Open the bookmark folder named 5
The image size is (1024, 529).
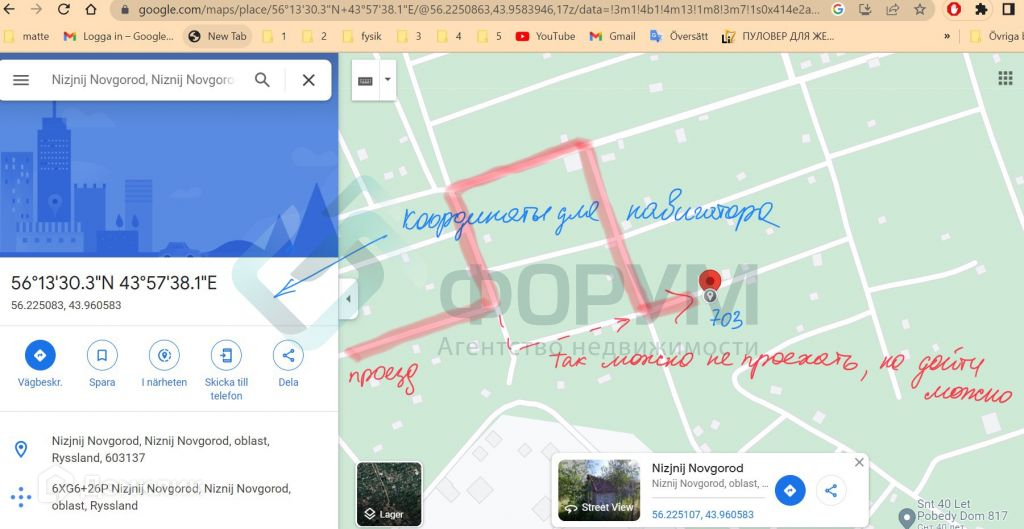pos(490,37)
